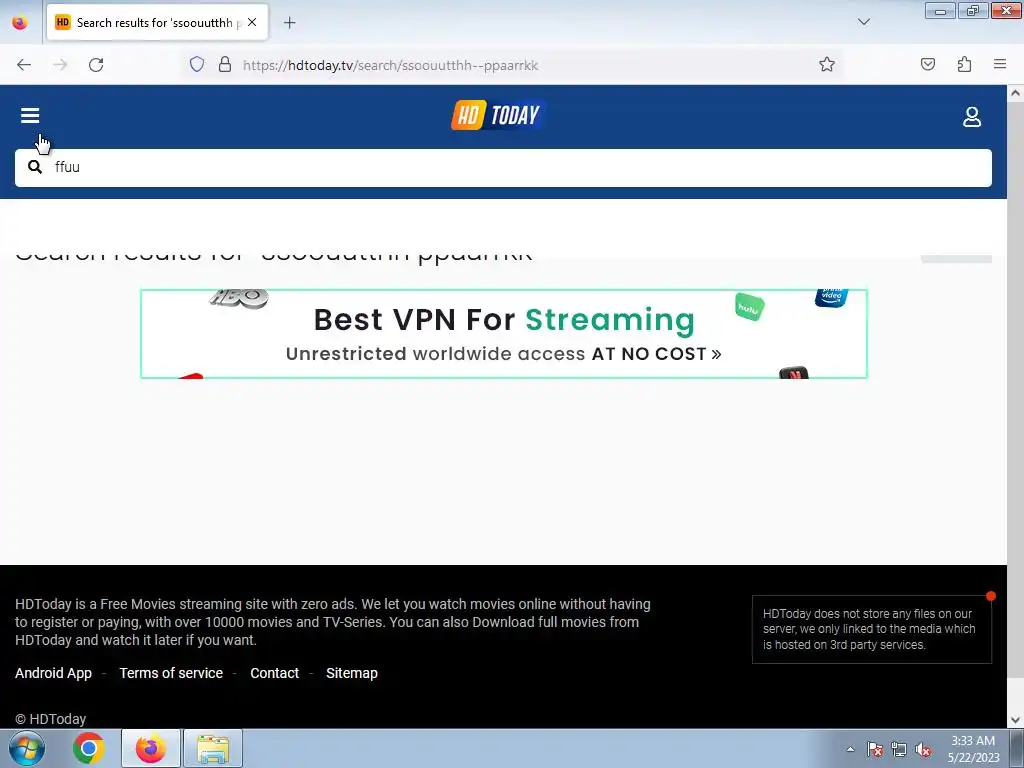Click the © HDToday footer text
This screenshot has width=1024, height=768.
(x=50, y=719)
